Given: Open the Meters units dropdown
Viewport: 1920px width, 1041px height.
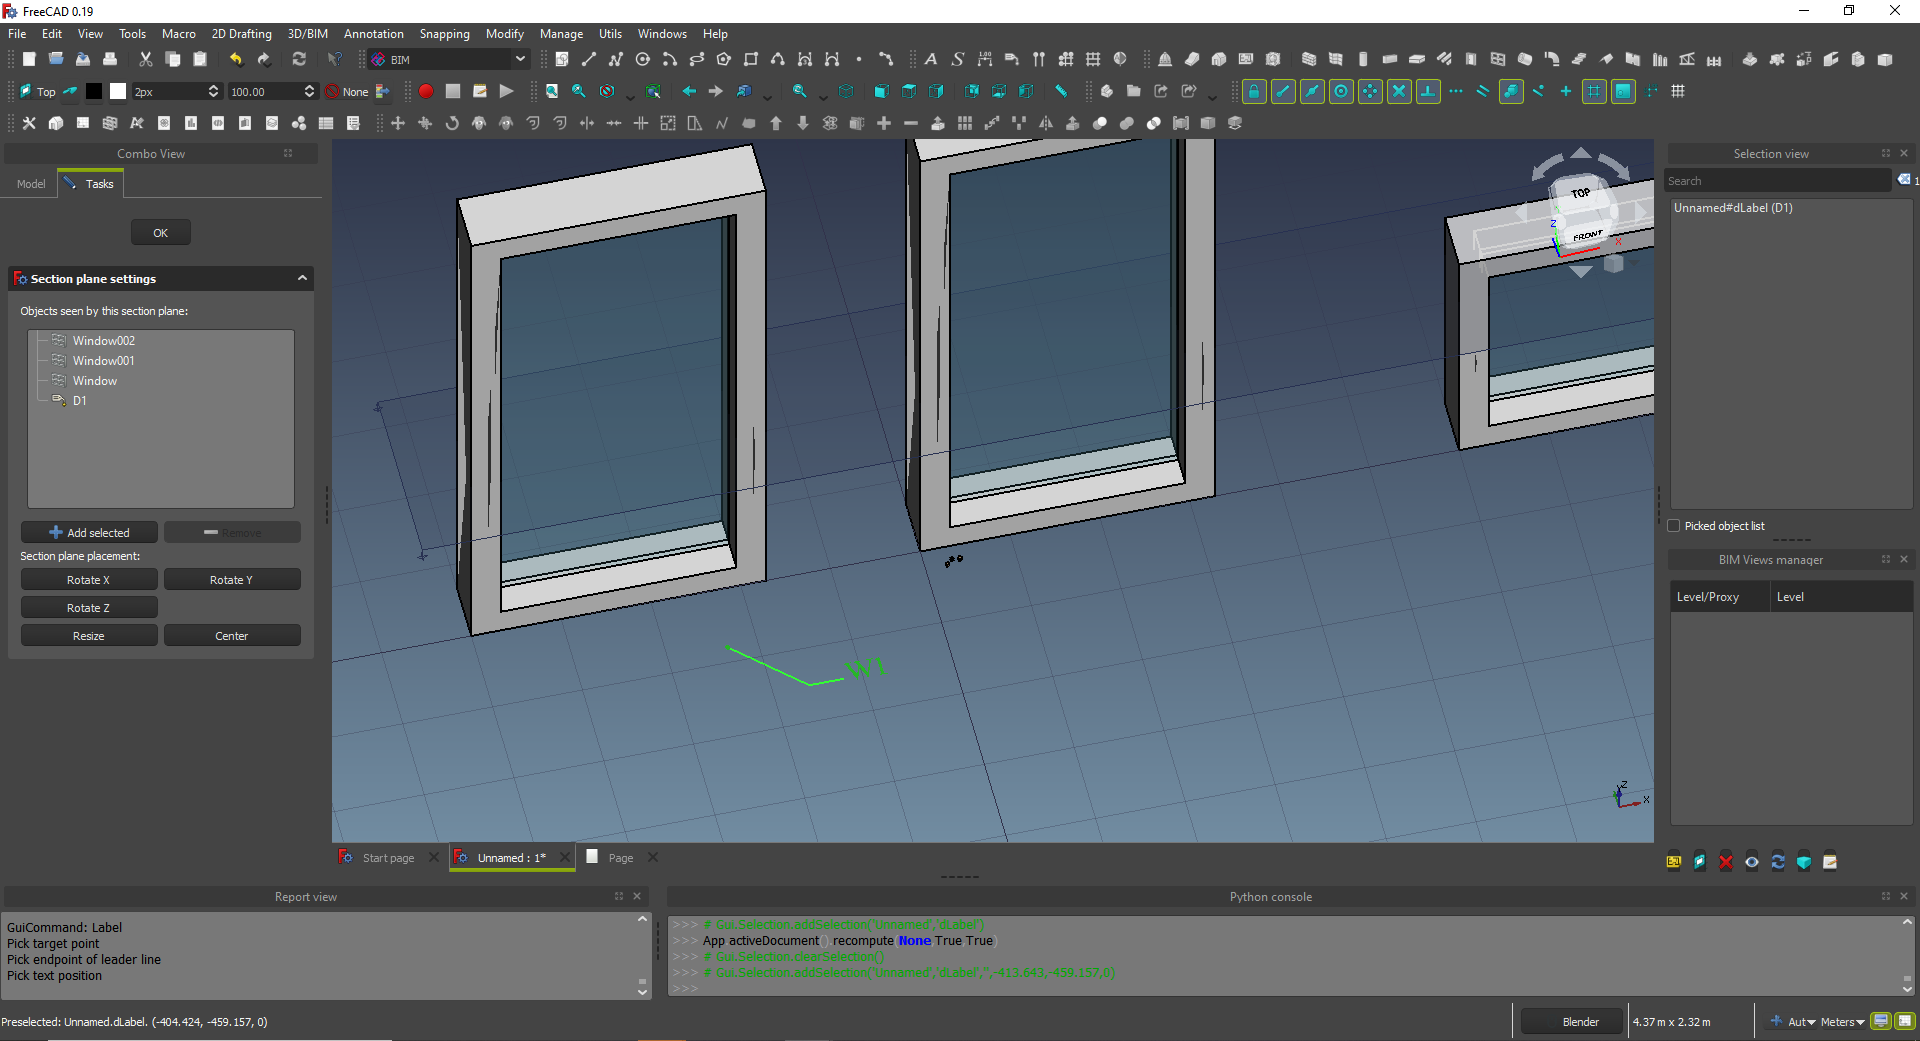Looking at the screenshot, I should pos(1842,1022).
